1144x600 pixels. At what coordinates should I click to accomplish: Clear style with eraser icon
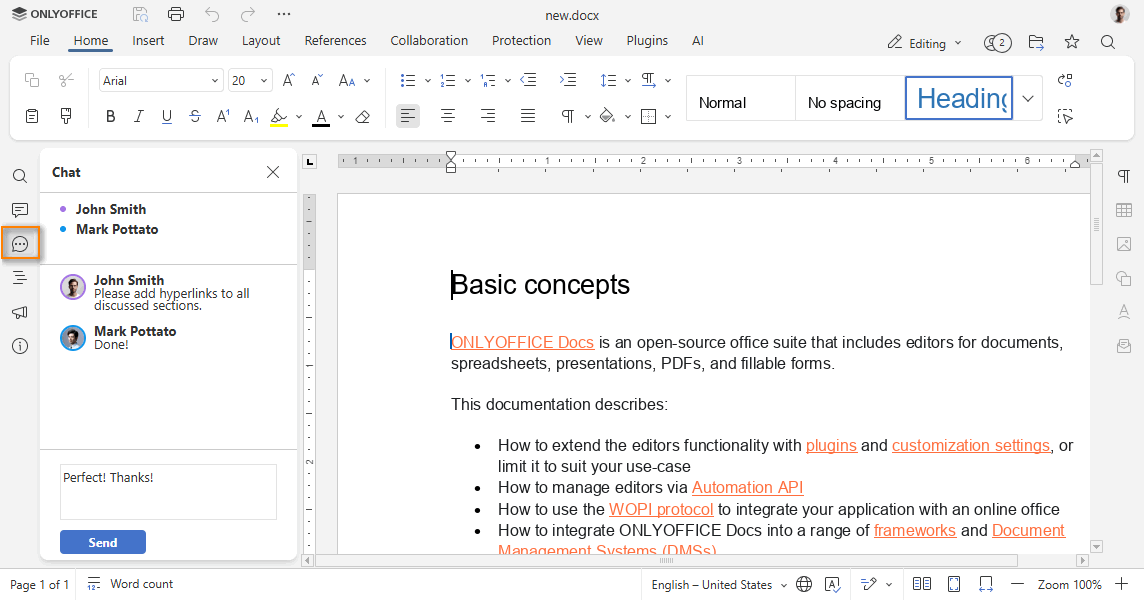point(363,116)
